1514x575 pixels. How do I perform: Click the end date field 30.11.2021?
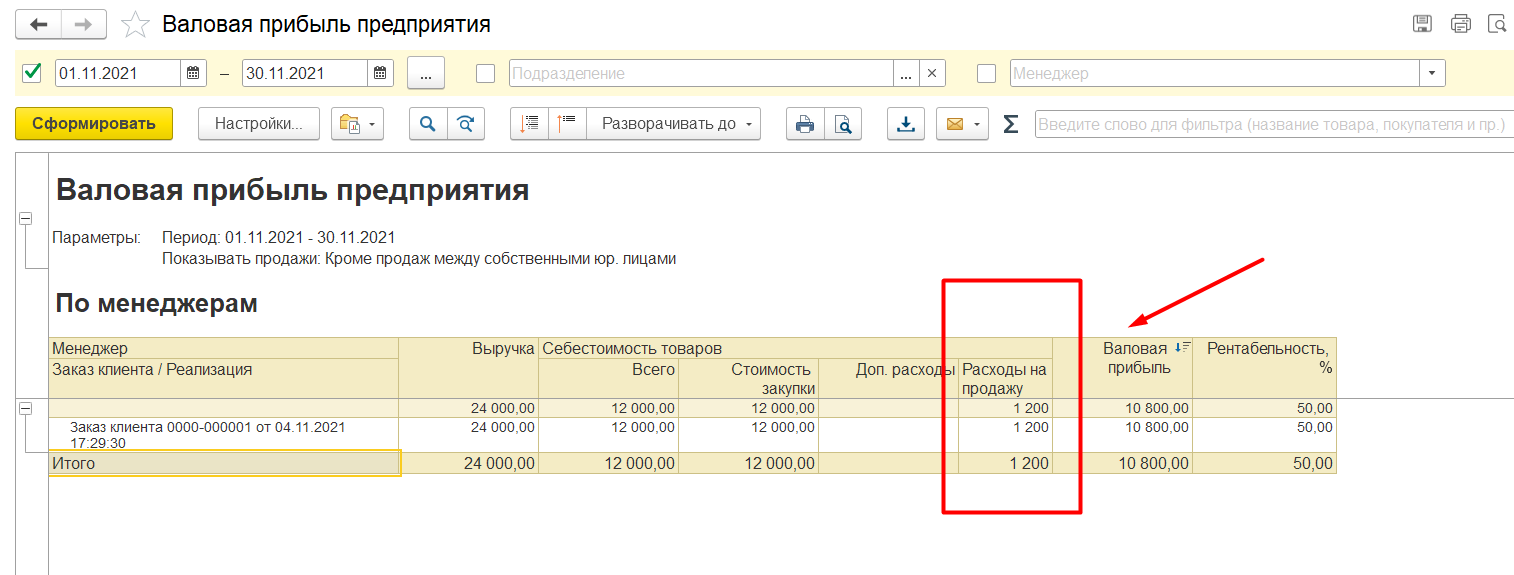tap(305, 73)
